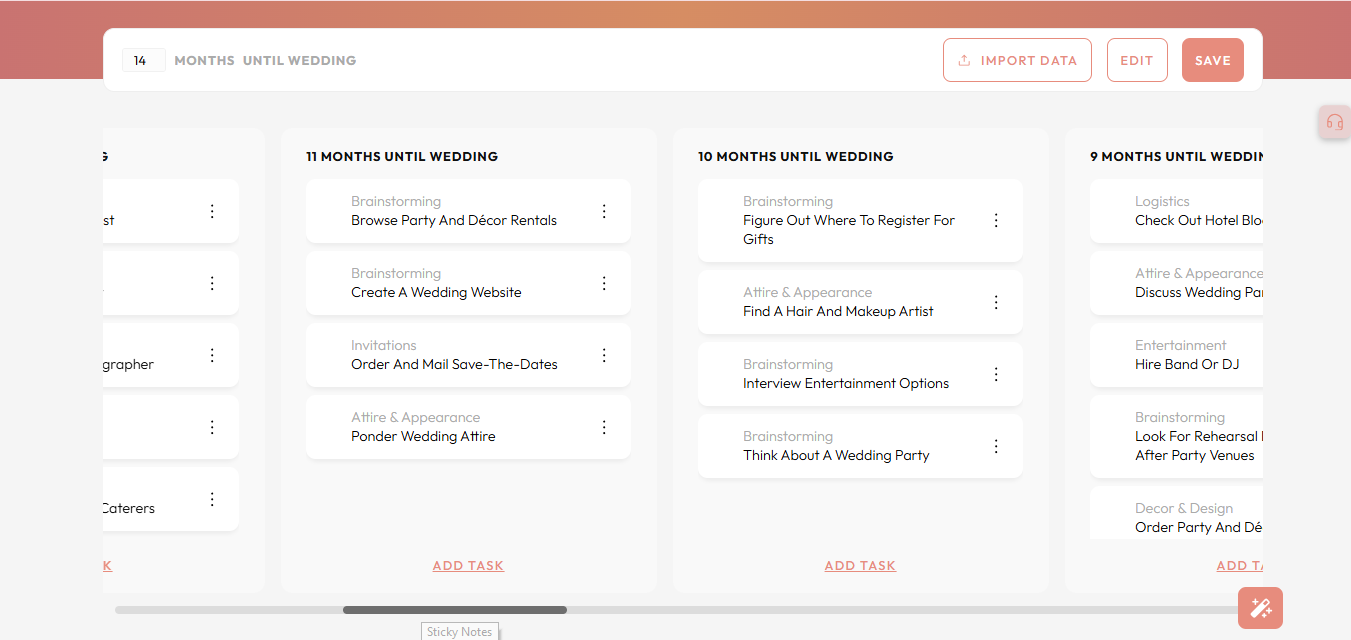Open options menu for Order And Mail Save-The-Dates
The width and height of the screenshot is (1351, 640).
(604, 355)
